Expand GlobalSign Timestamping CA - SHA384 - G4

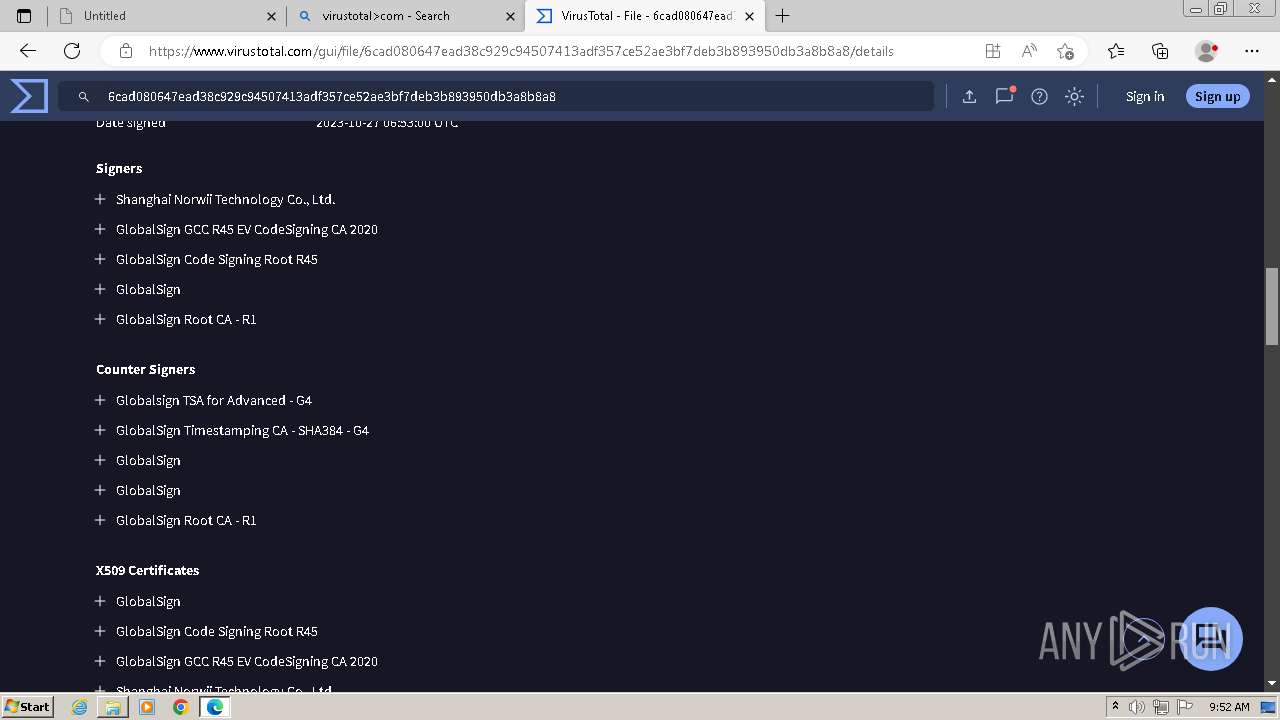[100, 430]
